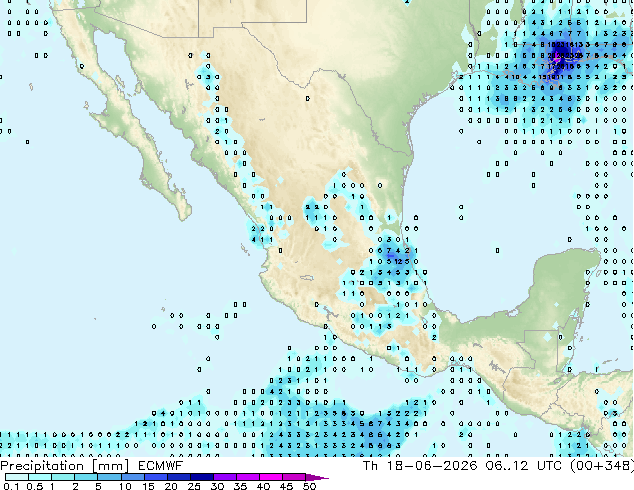
Task: Click the legend value '0.1'
Action: click(x=11, y=486)
